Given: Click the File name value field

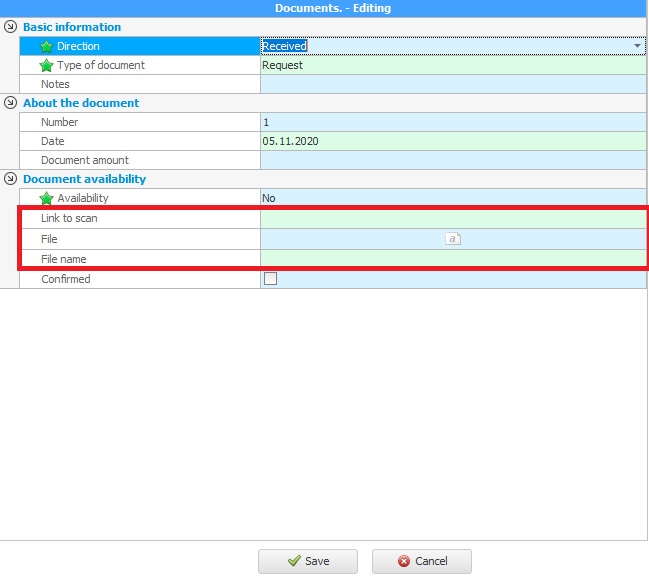Looking at the screenshot, I should pyautogui.click(x=453, y=258).
